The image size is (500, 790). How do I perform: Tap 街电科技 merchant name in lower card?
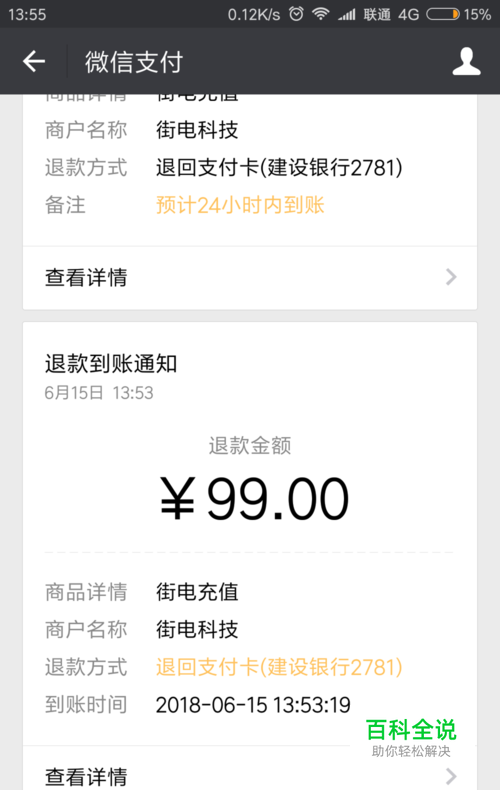(x=197, y=630)
